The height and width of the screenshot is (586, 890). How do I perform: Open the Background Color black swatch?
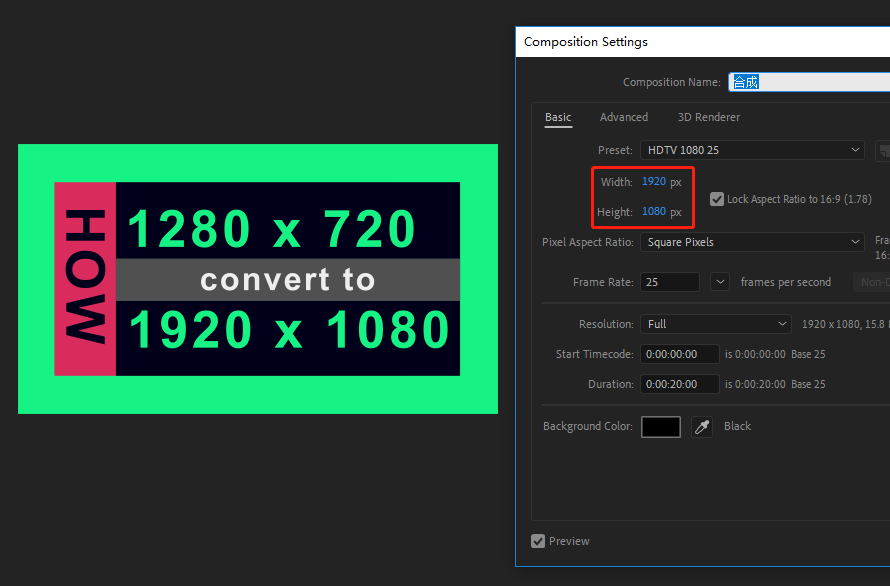pos(661,426)
